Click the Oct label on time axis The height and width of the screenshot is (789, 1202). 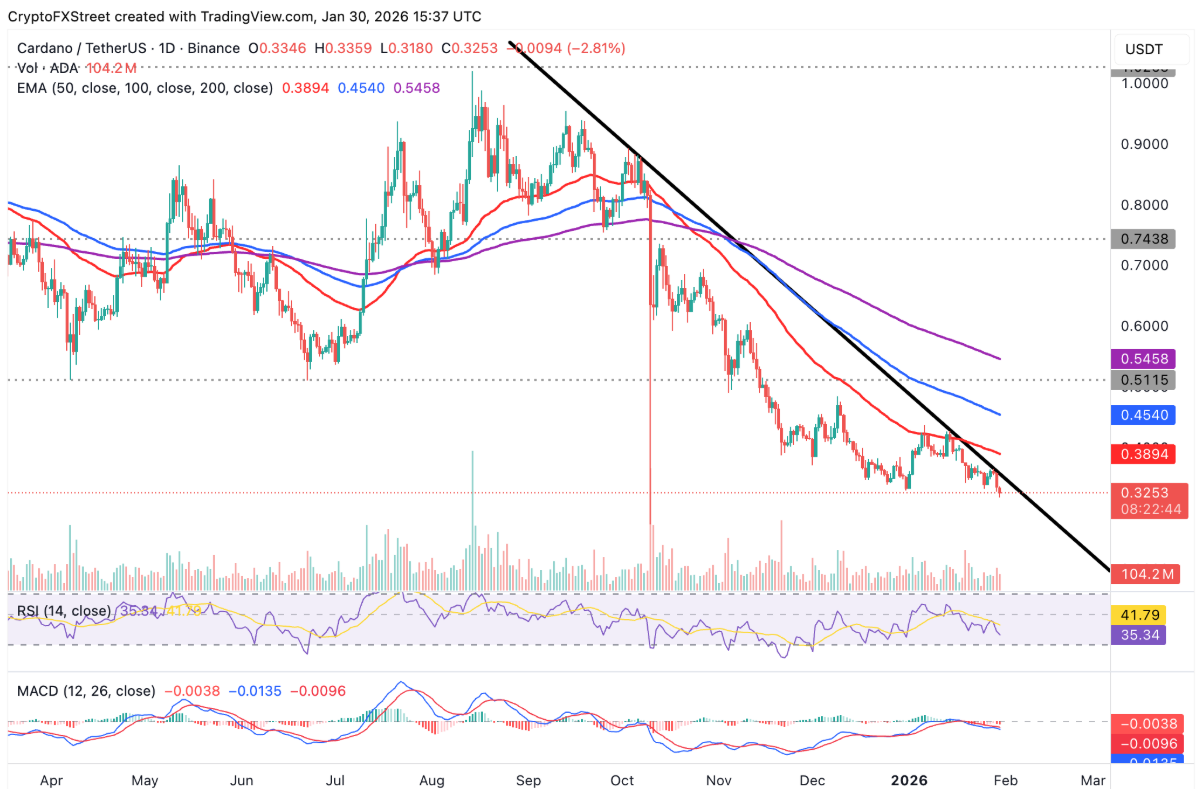(623, 779)
